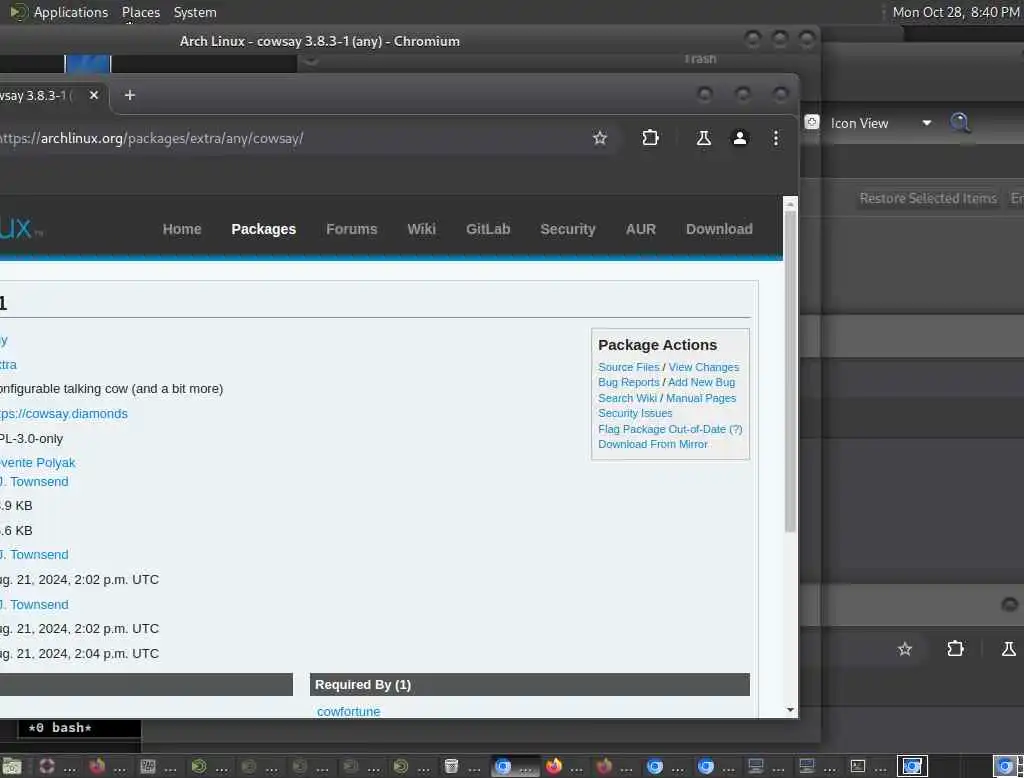Open the Download nav link
Image resolution: width=1024 pixels, height=778 pixels.
click(719, 229)
